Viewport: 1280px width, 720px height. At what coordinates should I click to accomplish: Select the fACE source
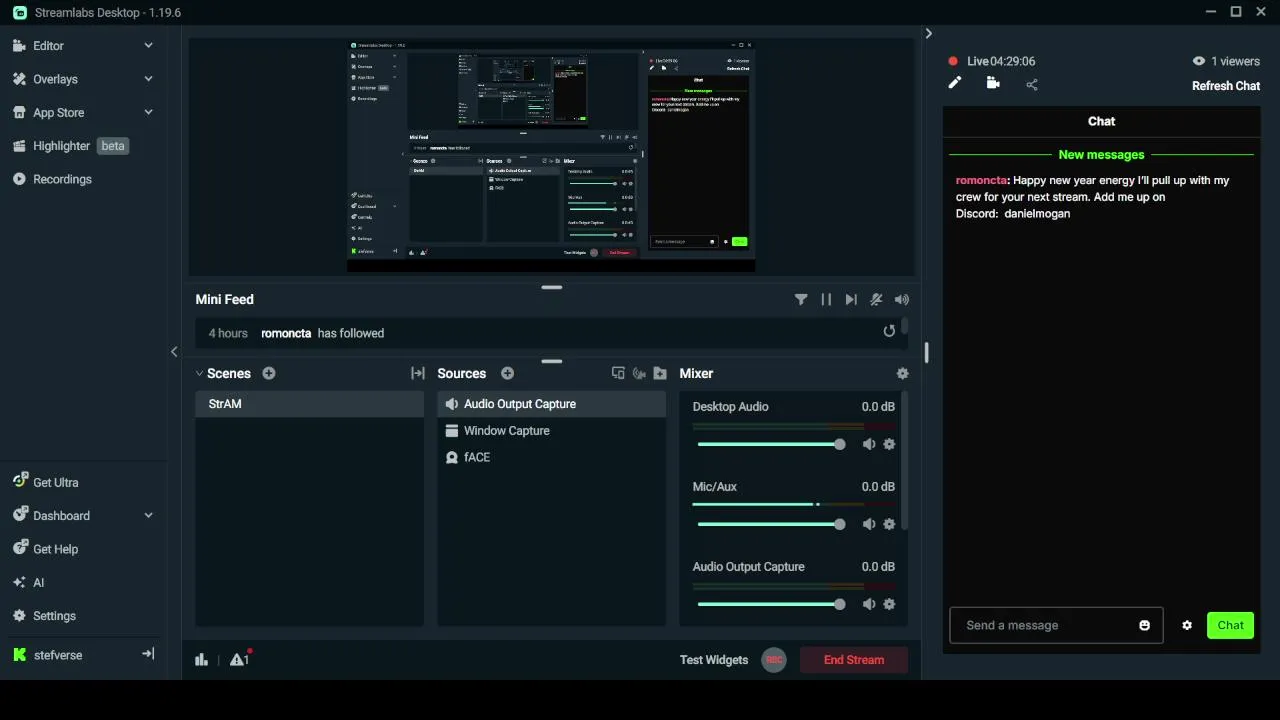(552, 457)
